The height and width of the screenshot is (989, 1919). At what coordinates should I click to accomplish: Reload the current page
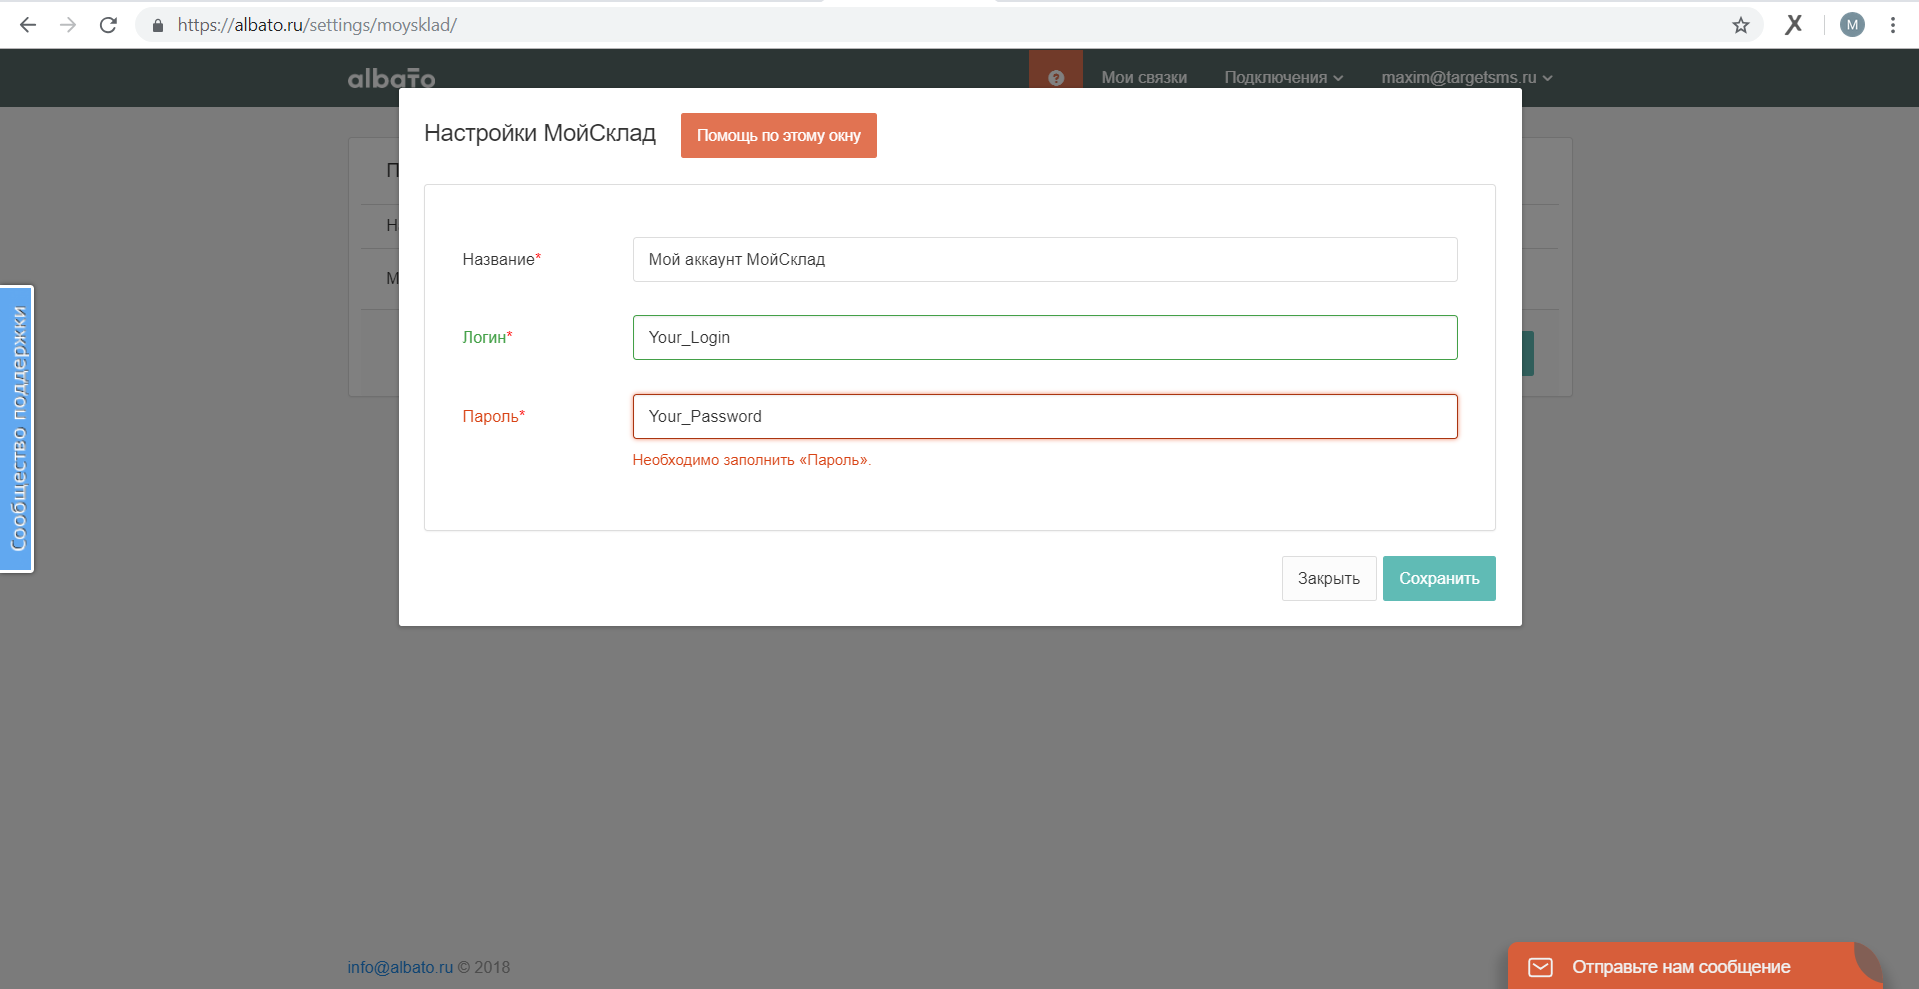tap(108, 25)
